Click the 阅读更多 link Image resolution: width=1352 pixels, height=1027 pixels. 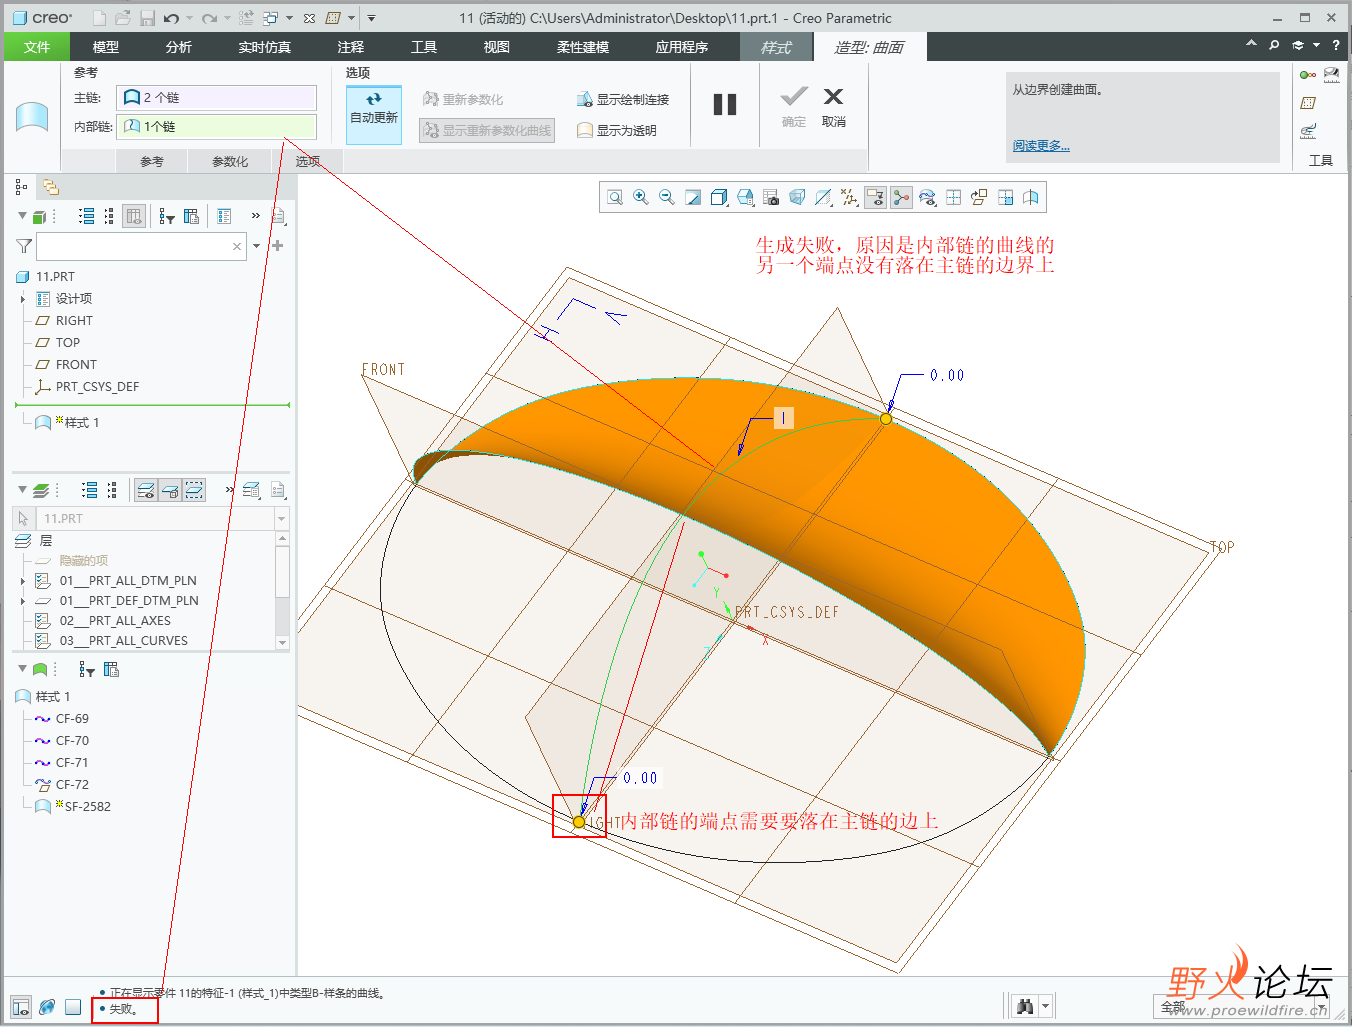[x=1041, y=146]
